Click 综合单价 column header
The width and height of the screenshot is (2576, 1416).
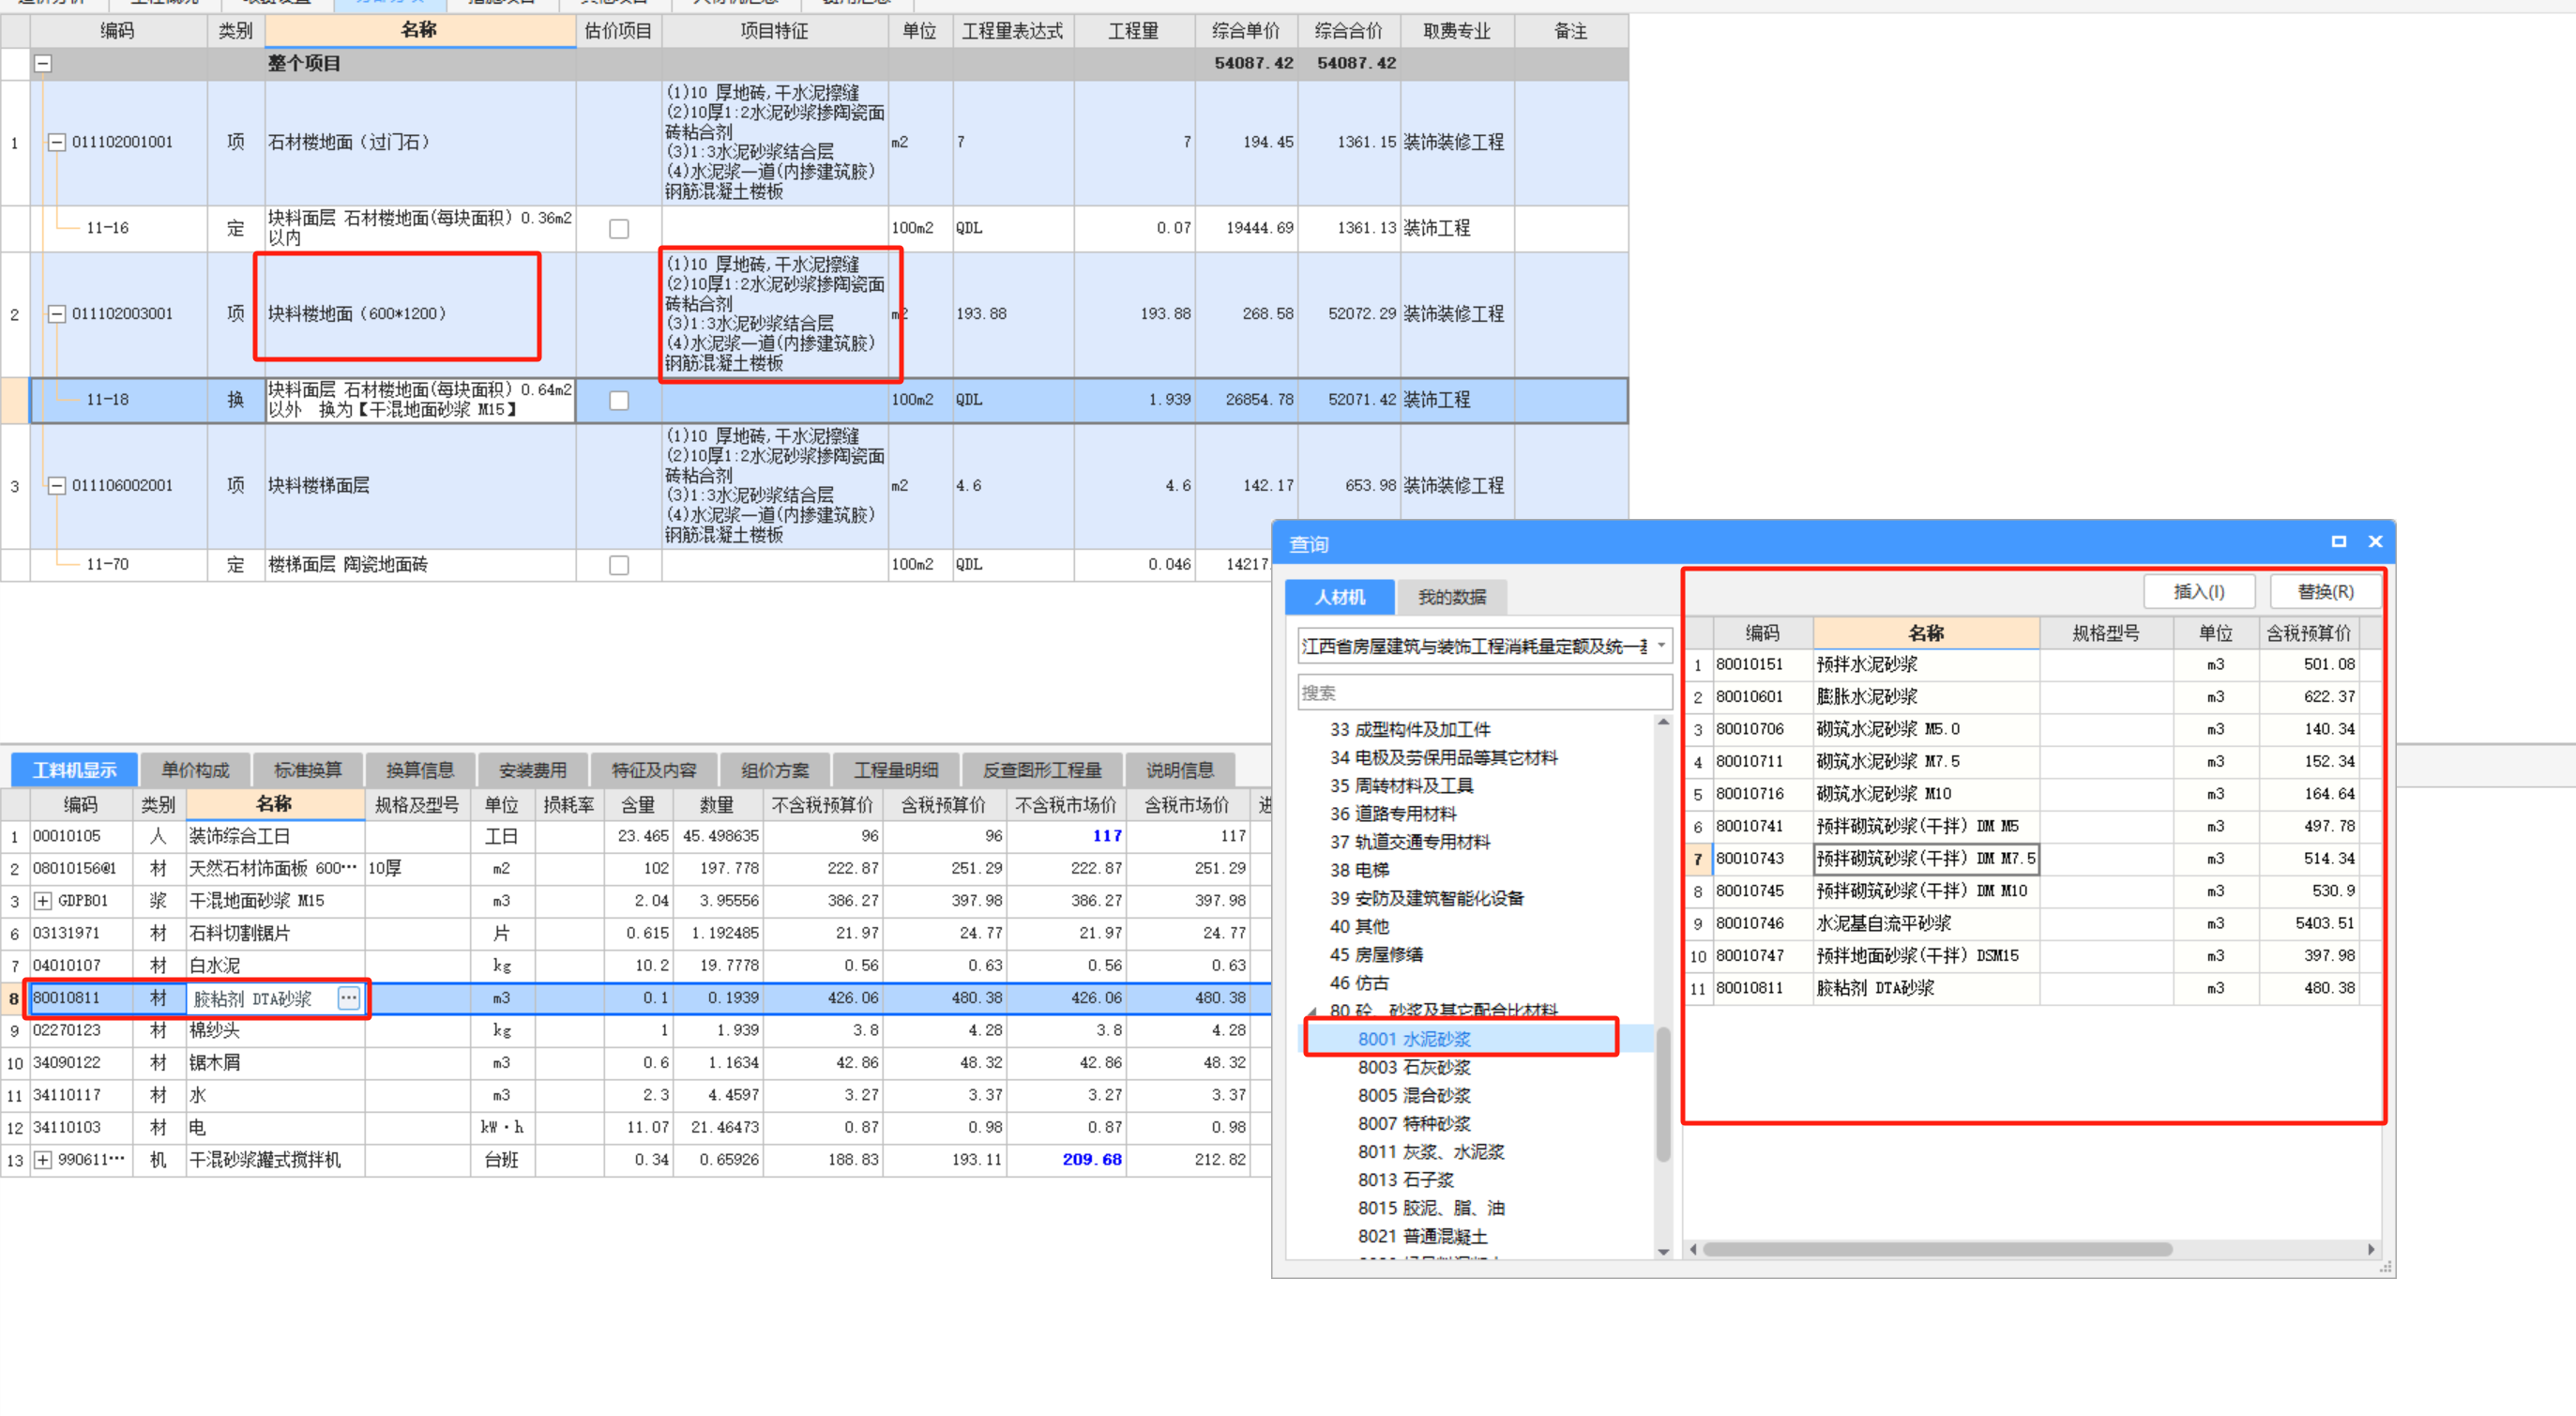pos(1246,31)
